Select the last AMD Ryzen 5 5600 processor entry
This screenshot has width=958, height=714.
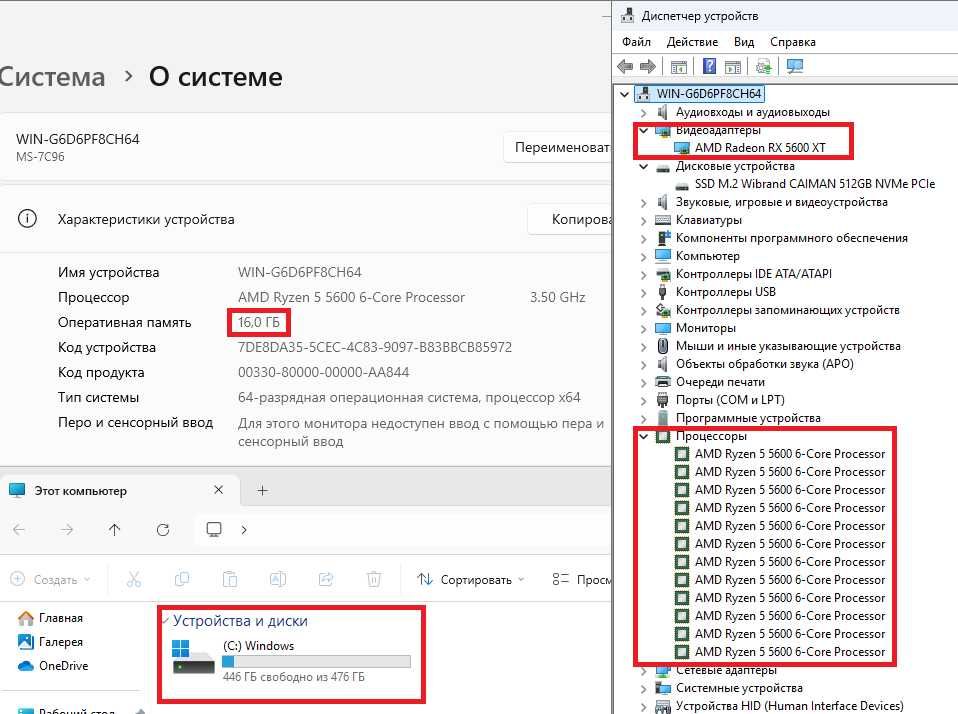pos(789,652)
